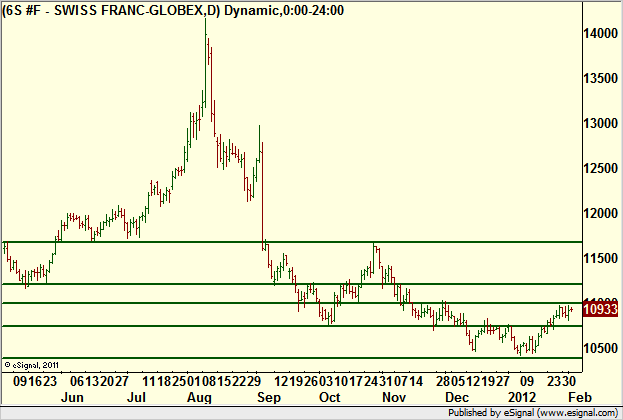623x420 pixels.
Task: Select the lowest green horizontal line
Action: click(x=292, y=358)
